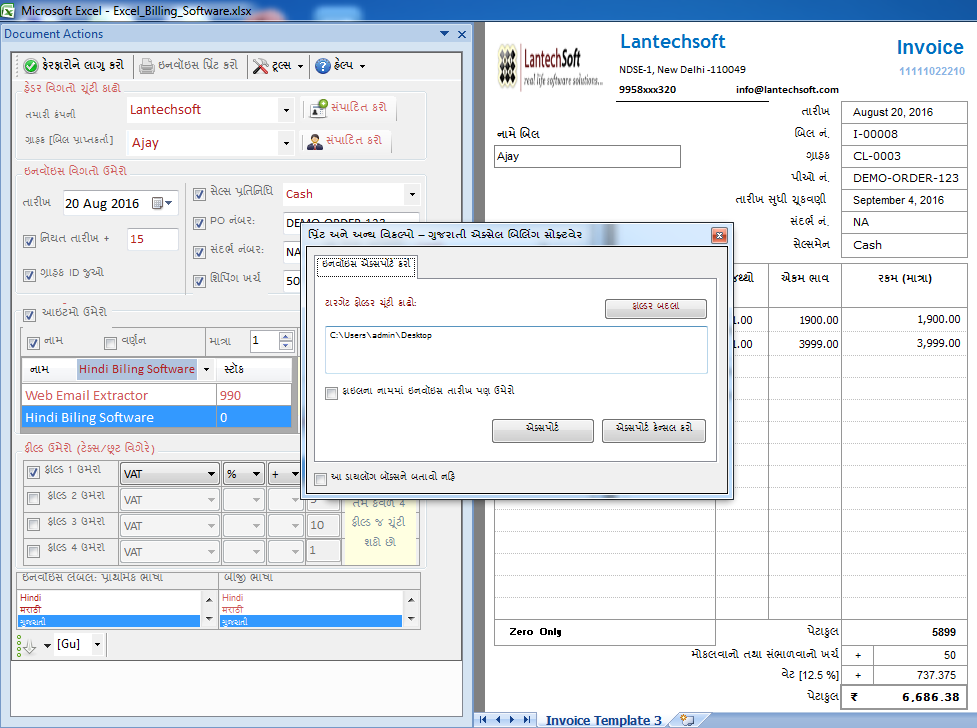
Task: Toggle the shipping cost checkbox
Action: pyautogui.click(x=199, y=281)
